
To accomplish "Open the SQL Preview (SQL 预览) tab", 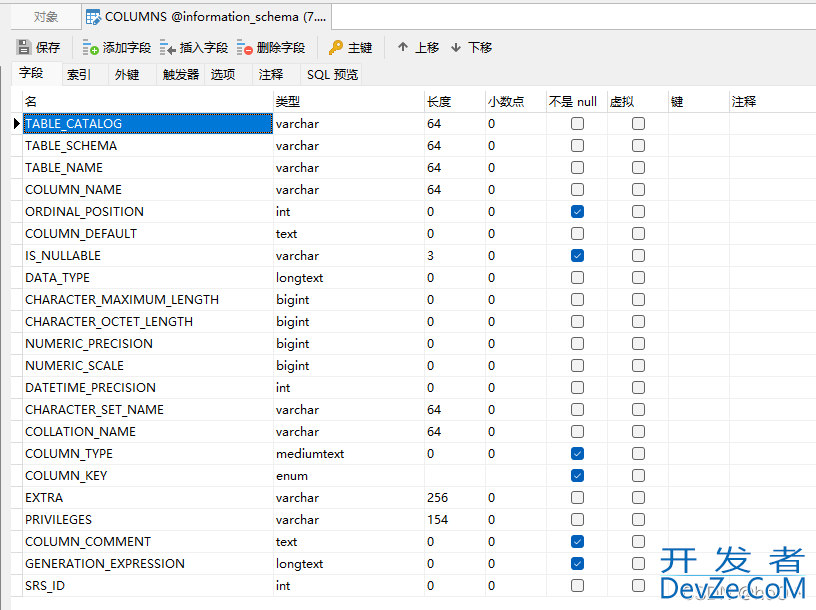I will 333,75.
